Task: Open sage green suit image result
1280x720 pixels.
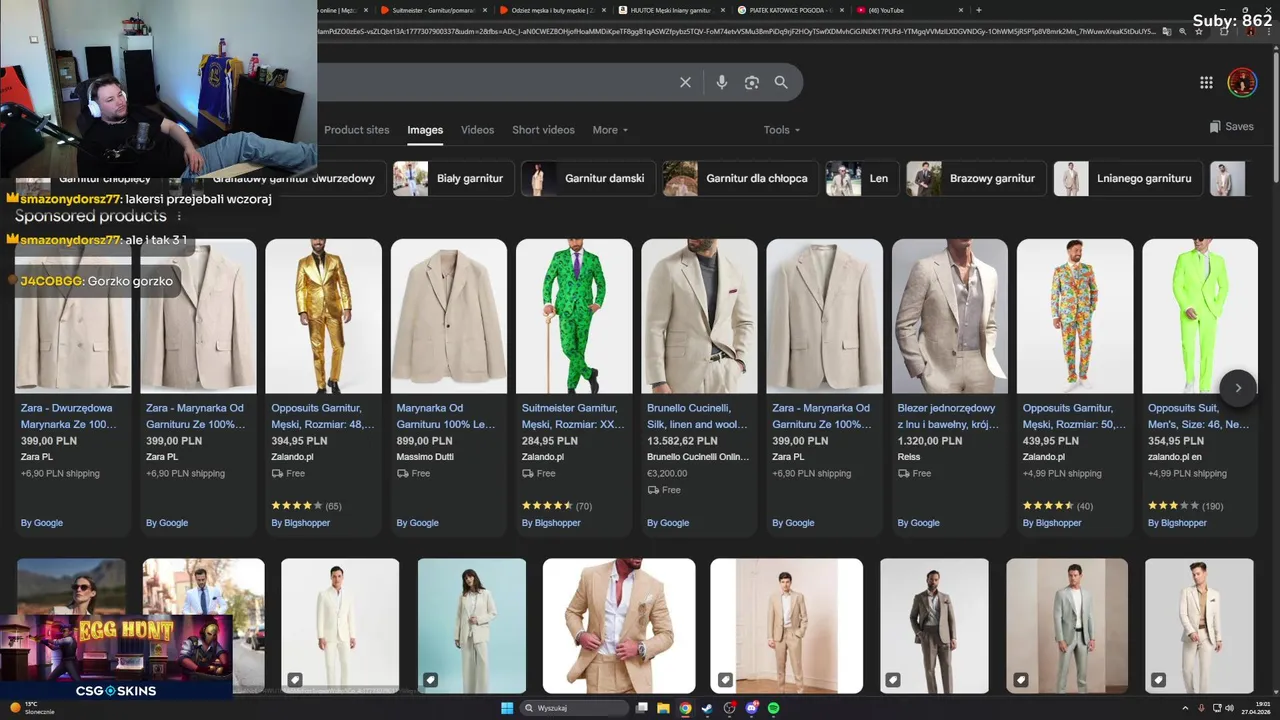Action: [x=1067, y=626]
